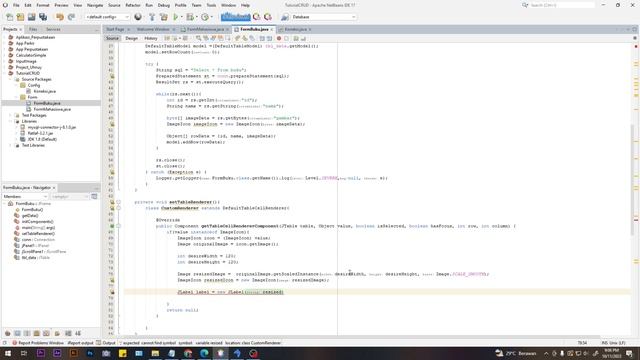
Task: Click the Clean and Build icon
Action: pos(164,17)
